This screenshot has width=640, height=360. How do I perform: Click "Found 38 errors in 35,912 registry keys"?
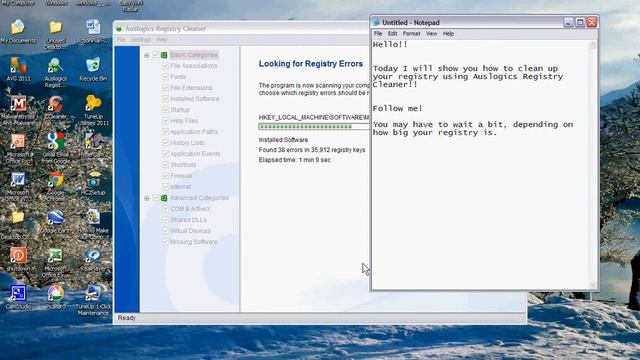(312, 150)
